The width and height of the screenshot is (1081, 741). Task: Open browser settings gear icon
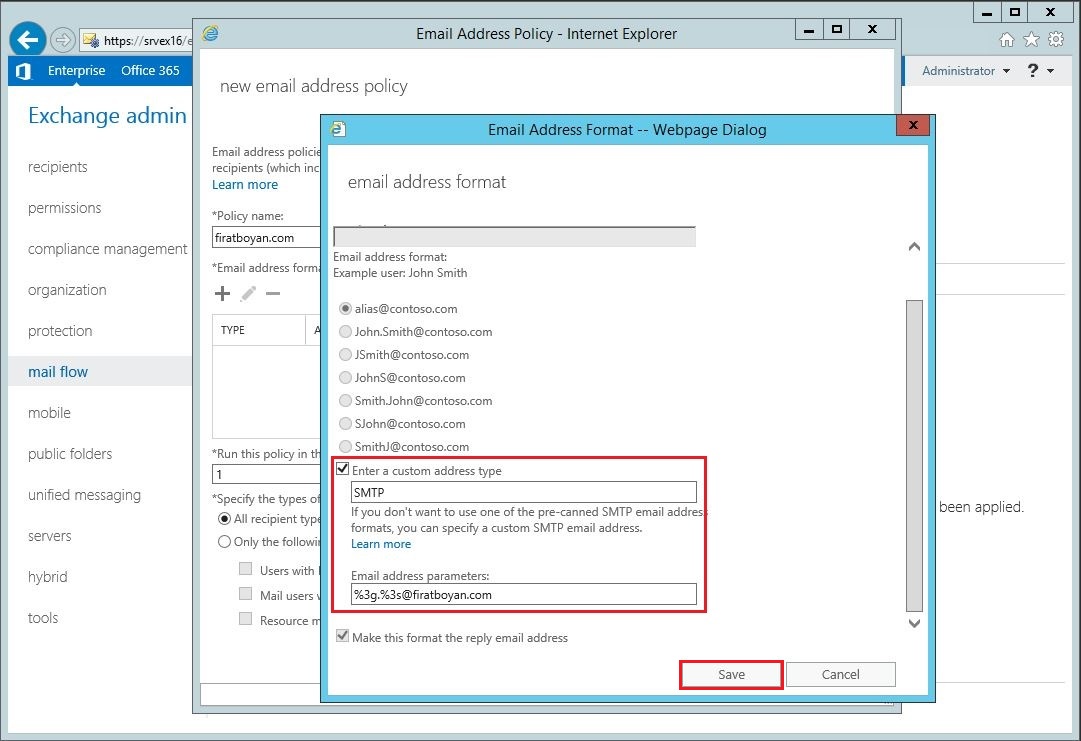pyautogui.click(x=1056, y=40)
